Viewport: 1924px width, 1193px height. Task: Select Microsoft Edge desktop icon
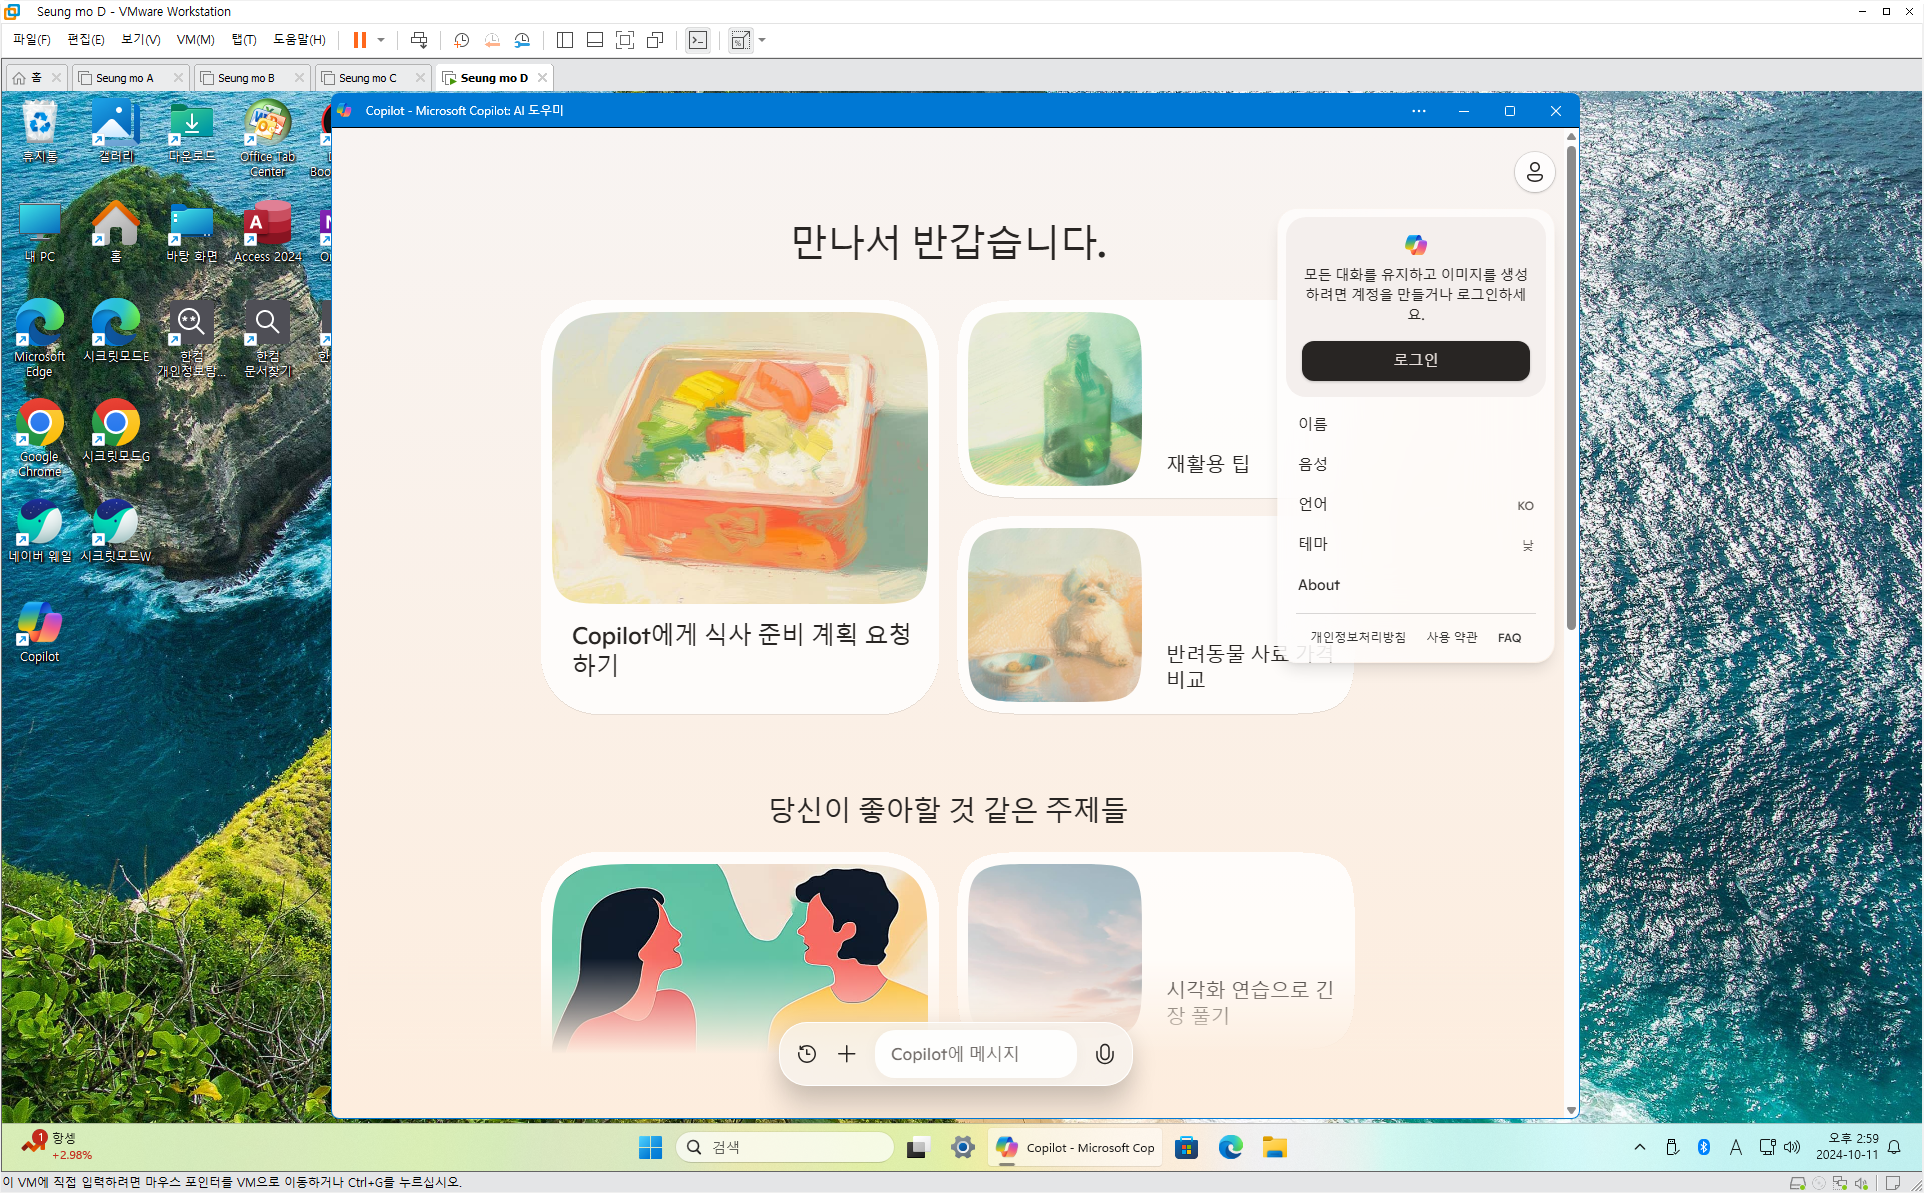pyautogui.click(x=39, y=338)
